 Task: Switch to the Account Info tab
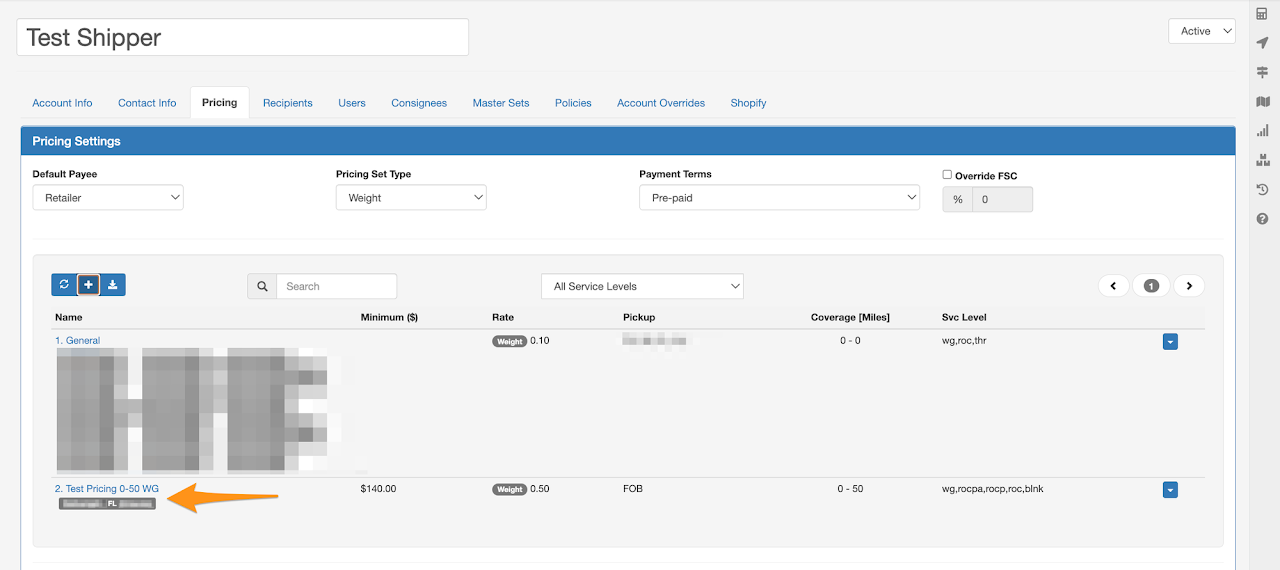(62, 103)
